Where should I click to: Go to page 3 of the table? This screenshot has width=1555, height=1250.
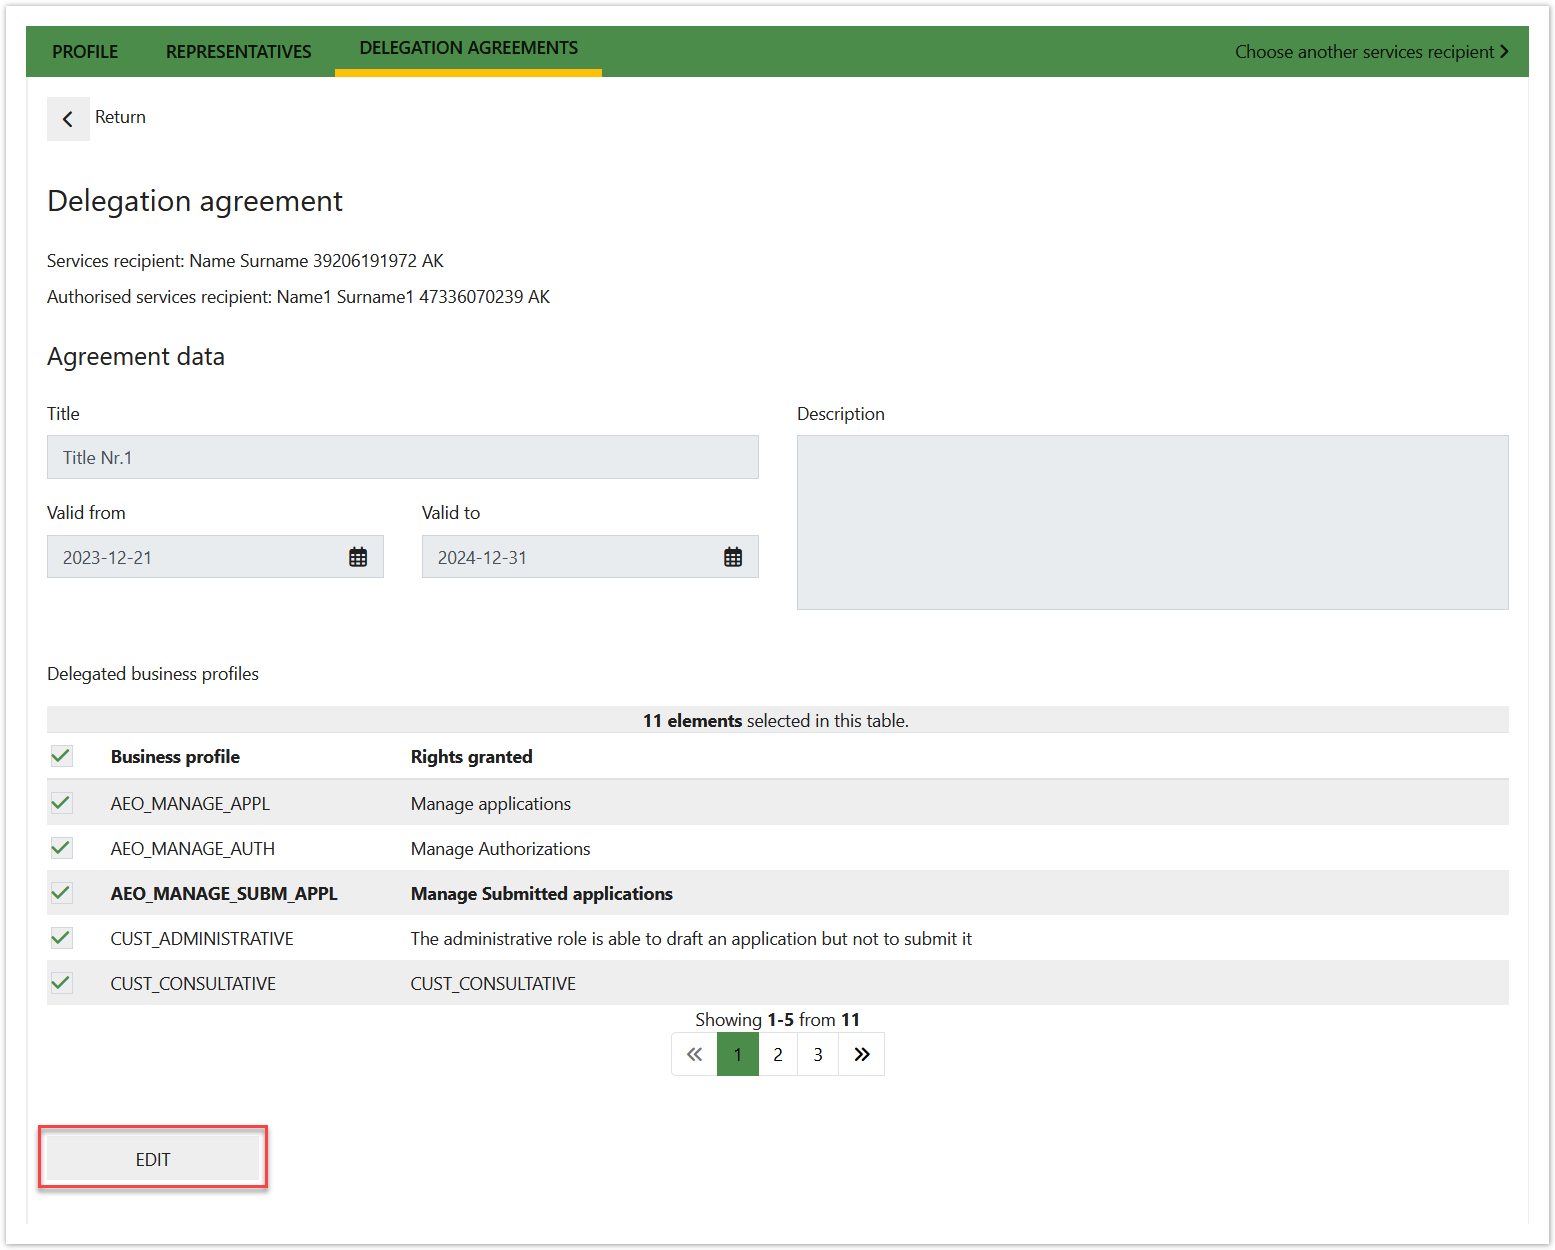[x=818, y=1054]
